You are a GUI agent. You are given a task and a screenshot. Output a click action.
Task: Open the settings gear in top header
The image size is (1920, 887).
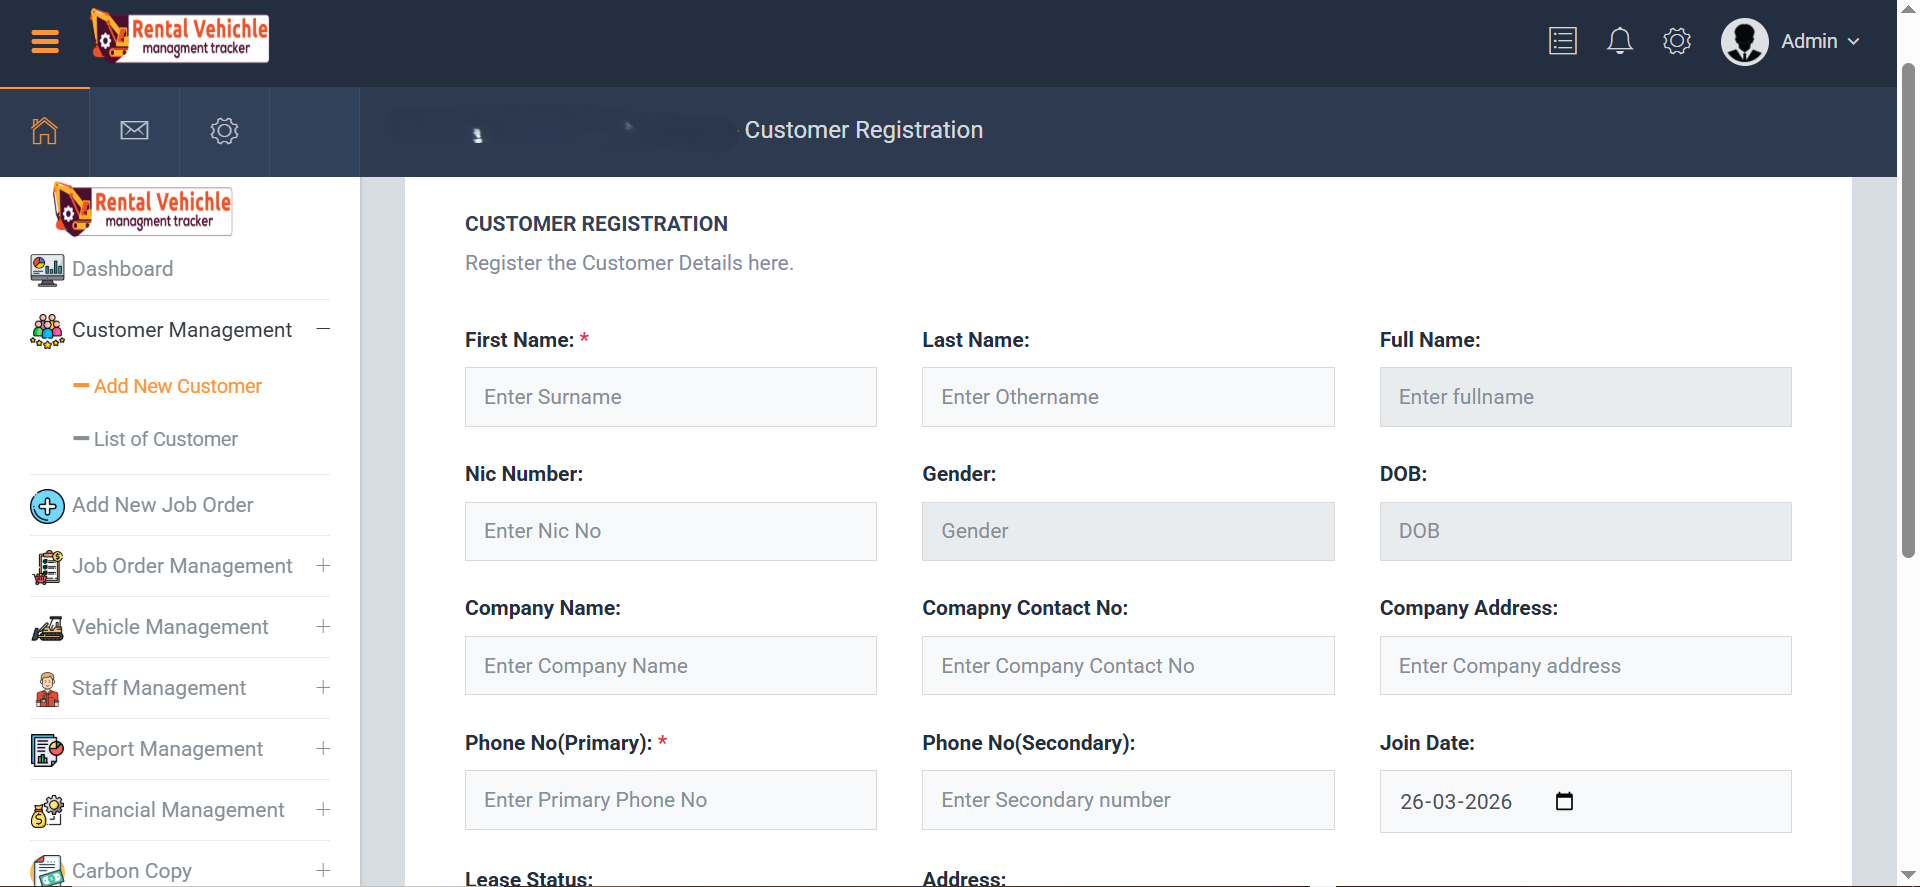pos(1676,41)
